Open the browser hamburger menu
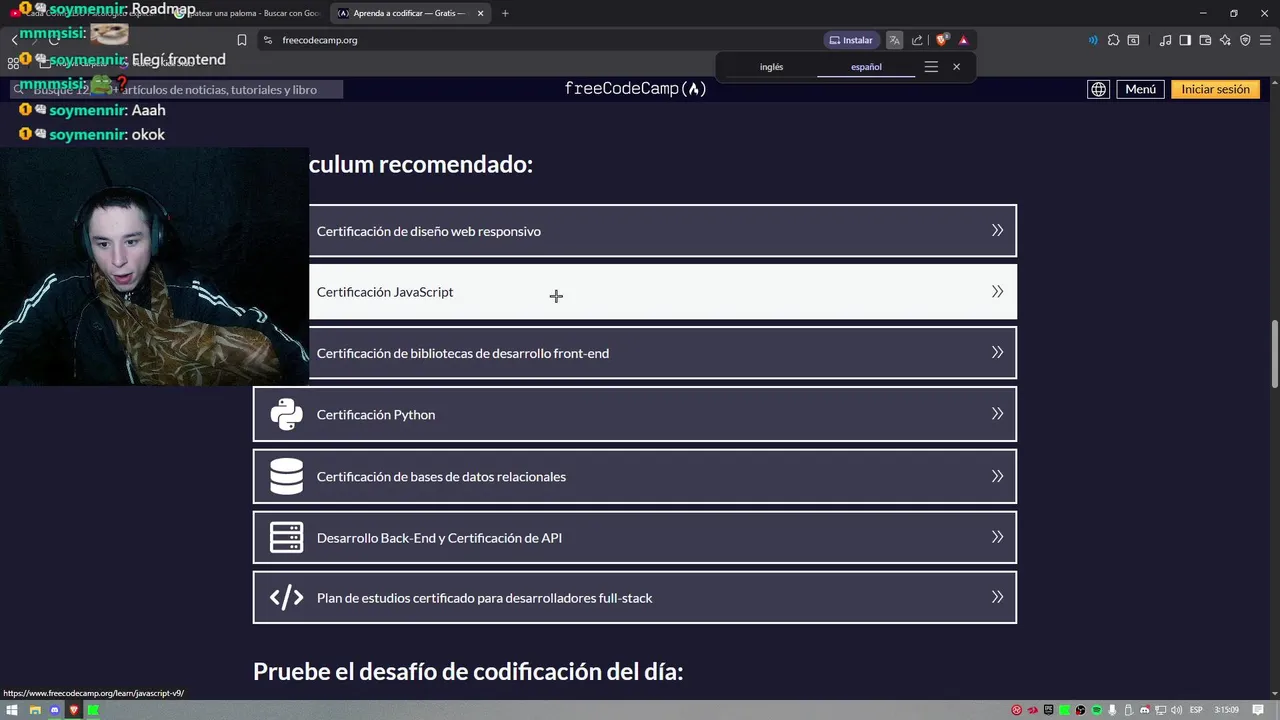Viewport: 1280px width, 720px height. [x=1265, y=40]
